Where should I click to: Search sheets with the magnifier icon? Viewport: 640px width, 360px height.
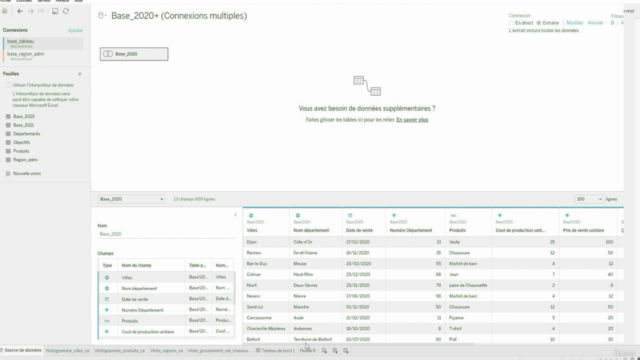click(80, 74)
